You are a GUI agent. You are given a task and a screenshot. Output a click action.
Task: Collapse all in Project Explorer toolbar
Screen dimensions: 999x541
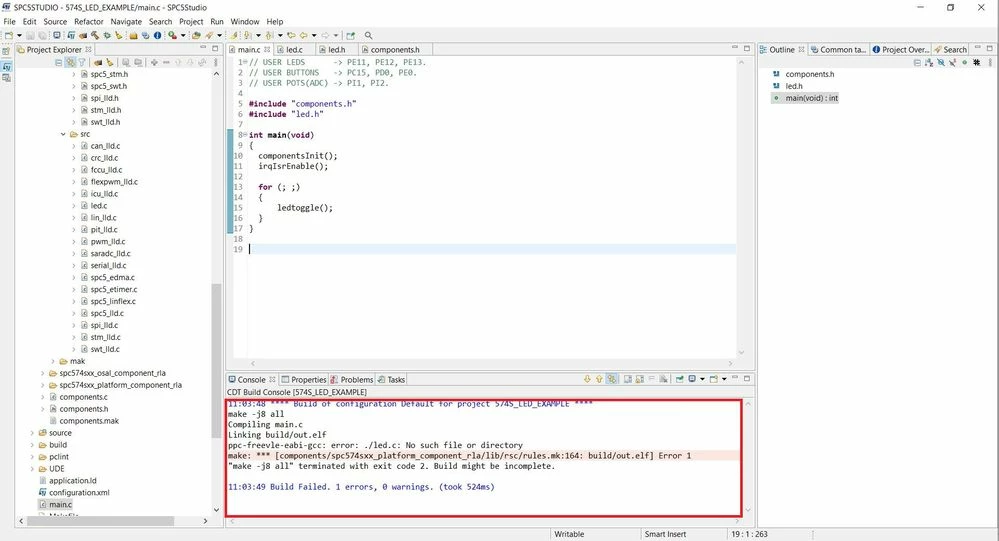coord(59,62)
